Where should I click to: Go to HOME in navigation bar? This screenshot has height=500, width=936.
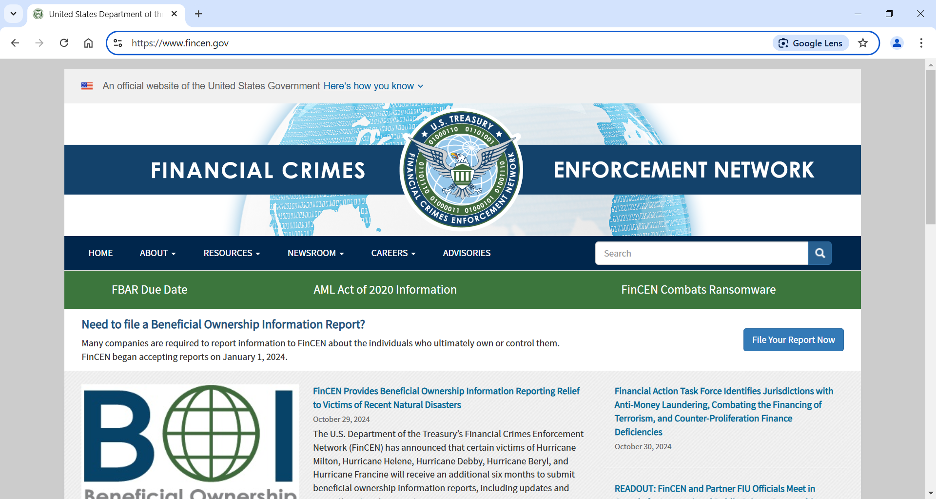pyautogui.click(x=100, y=253)
